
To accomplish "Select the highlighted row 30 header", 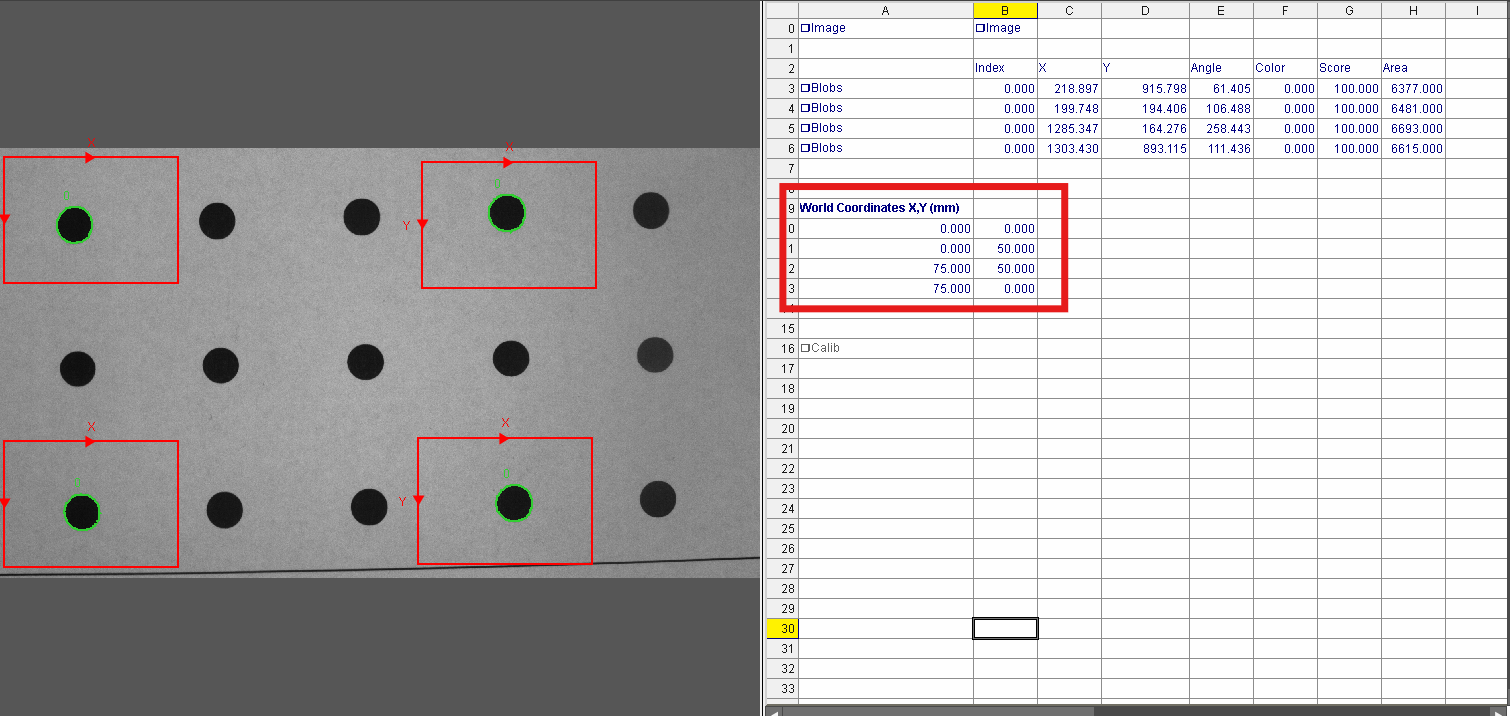I will (x=787, y=628).
